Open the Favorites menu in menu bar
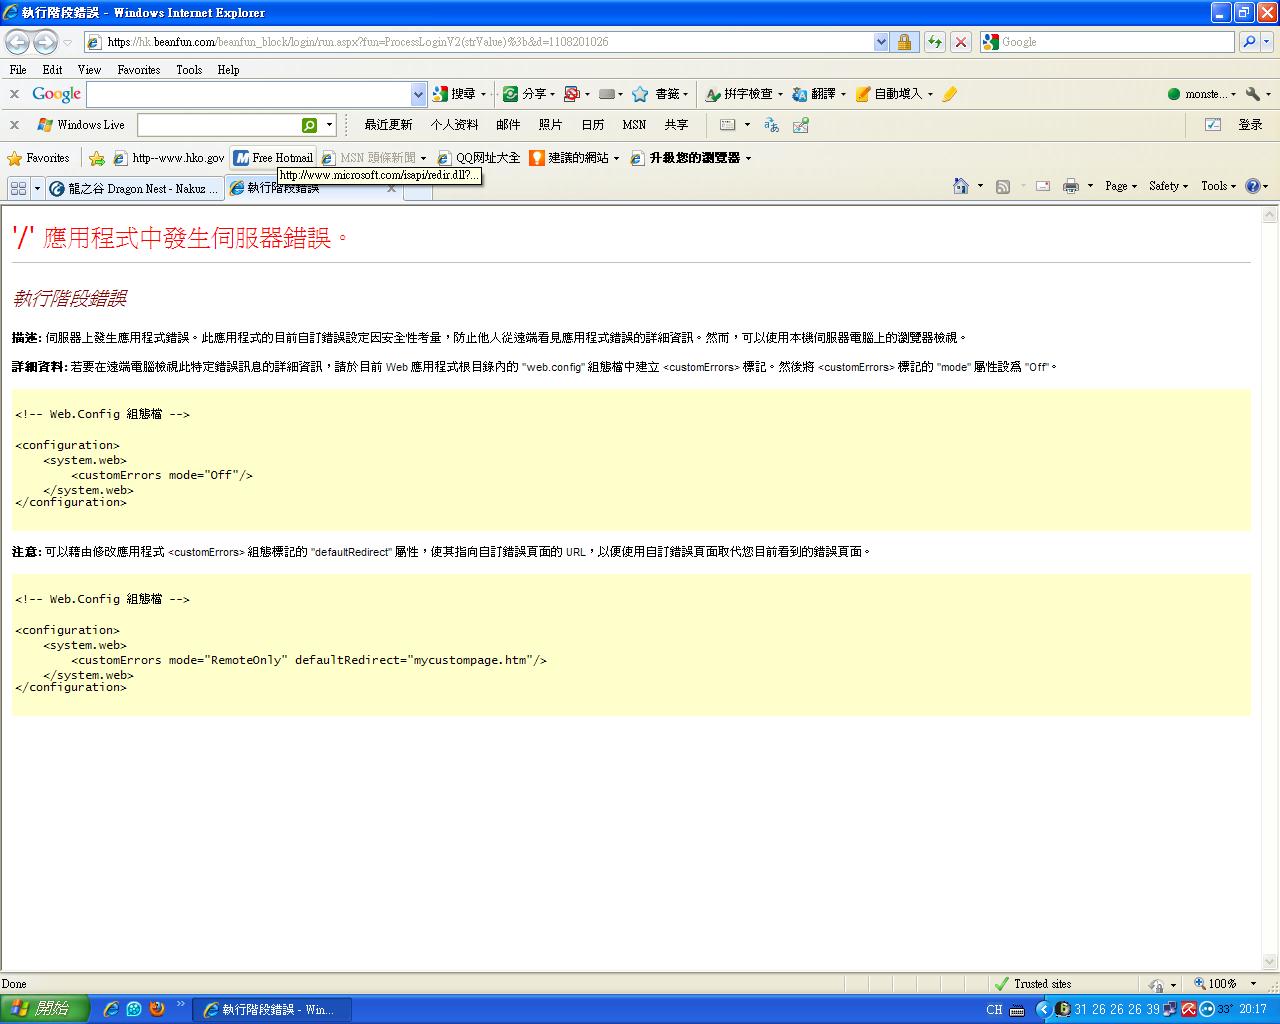This screenshot has width=1280, height=1024. [138, 70]
